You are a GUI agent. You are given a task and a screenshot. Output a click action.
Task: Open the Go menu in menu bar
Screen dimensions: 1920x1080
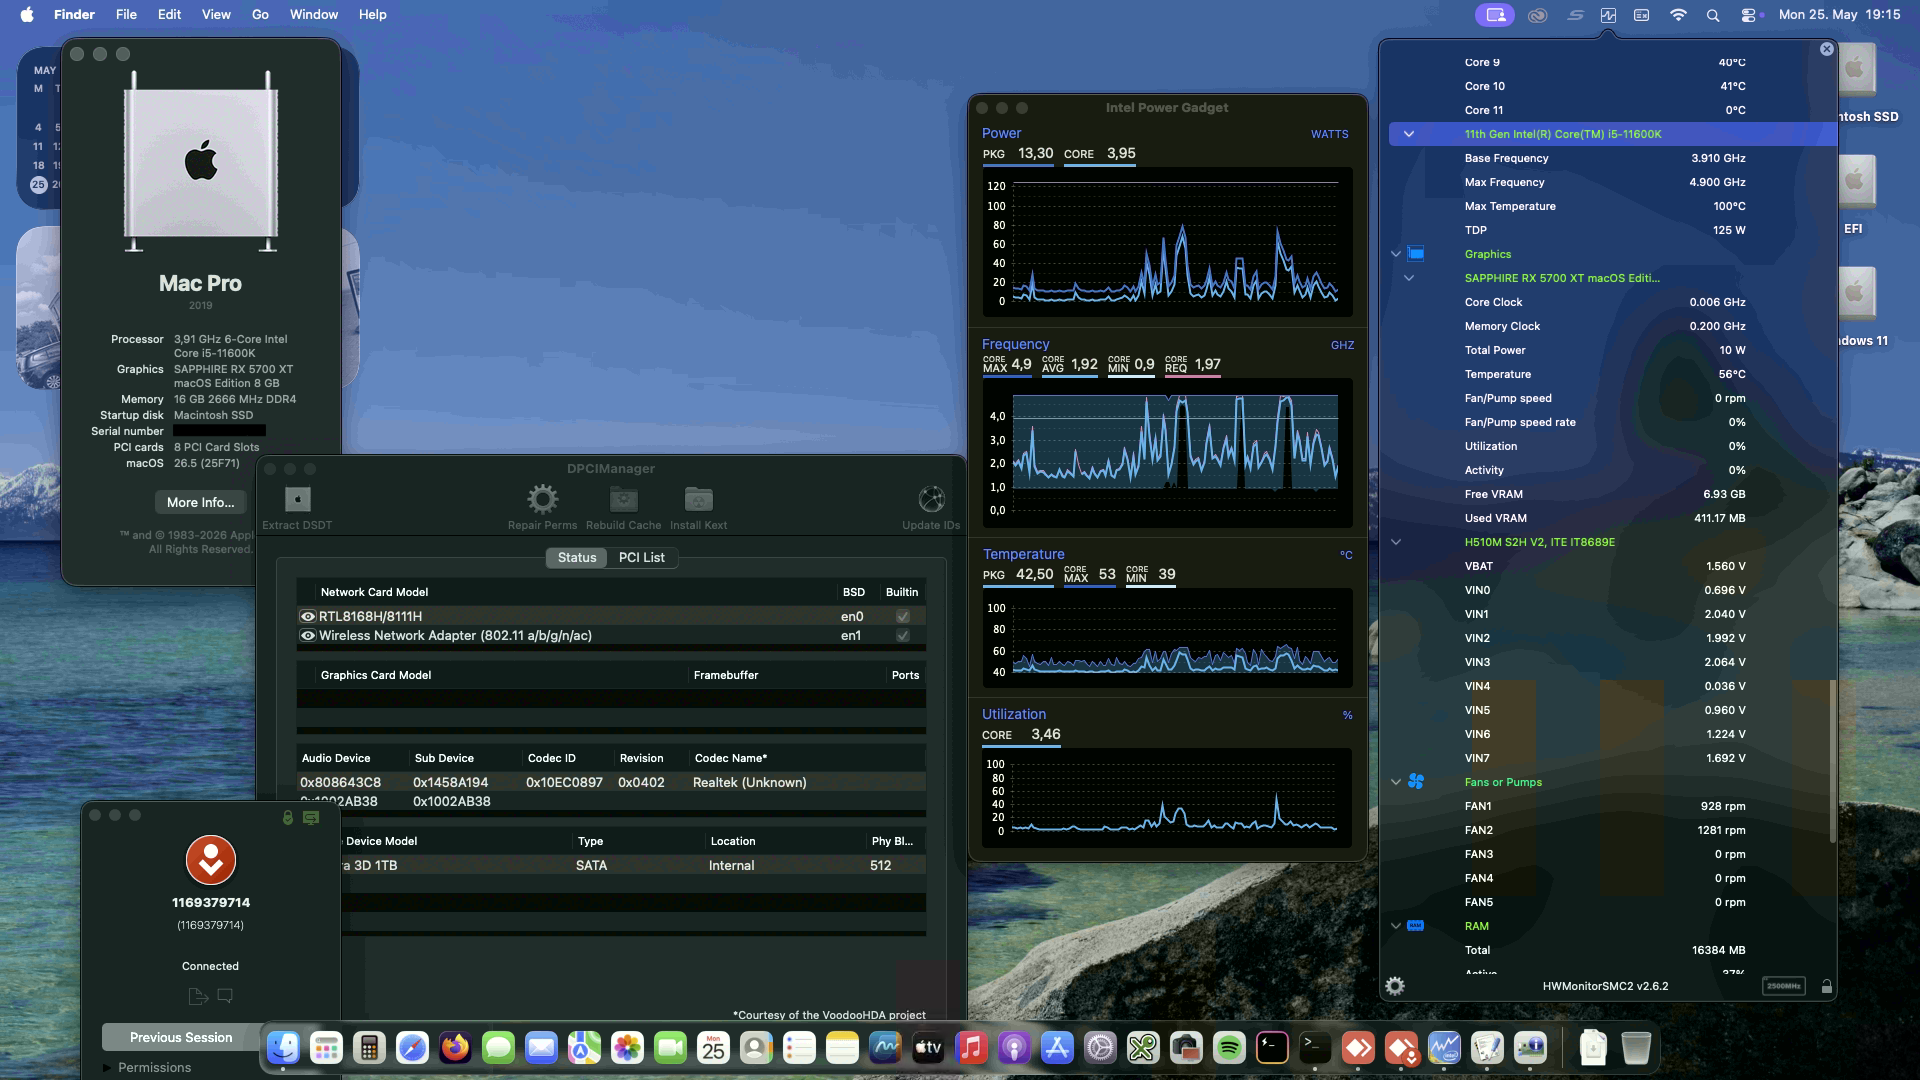[260, 15]
